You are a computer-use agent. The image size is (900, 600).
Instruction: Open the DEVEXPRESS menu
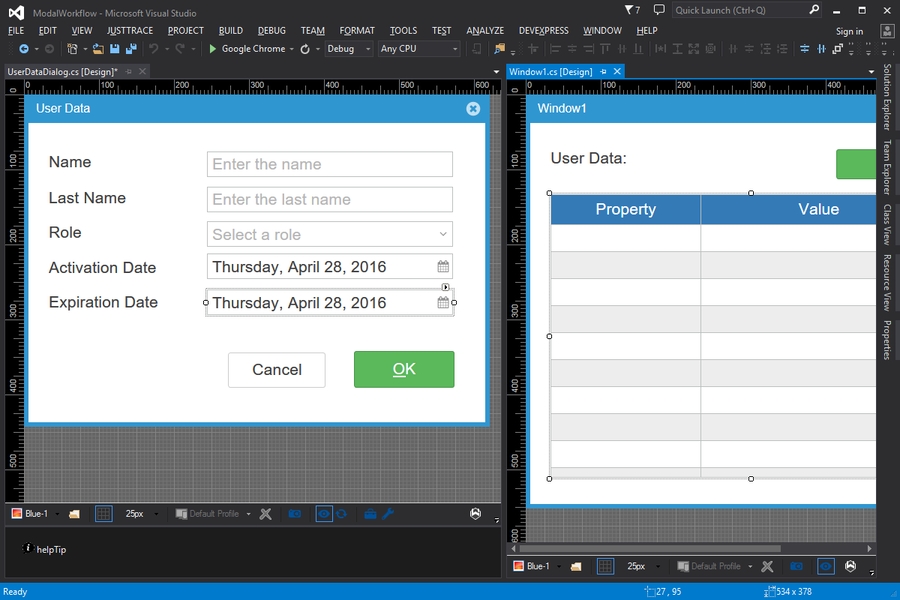click(x=546, y=31)
